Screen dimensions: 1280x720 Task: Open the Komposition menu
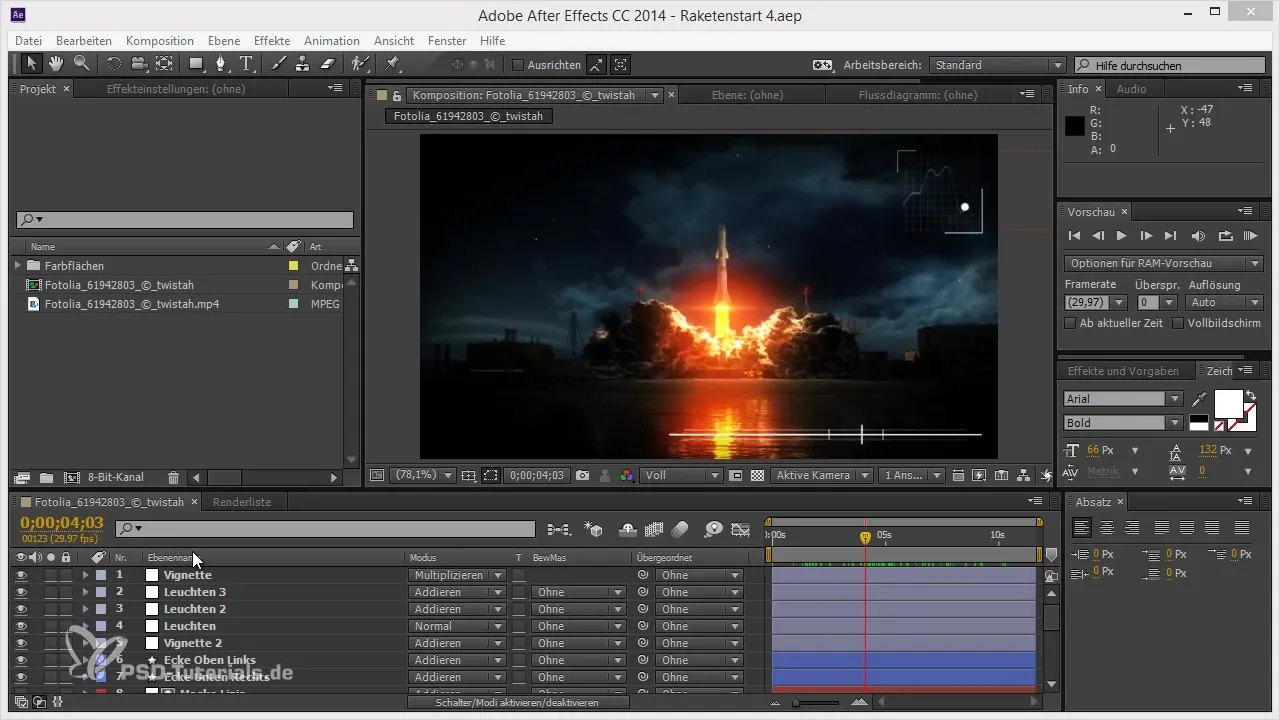click(x=160, y=41)
